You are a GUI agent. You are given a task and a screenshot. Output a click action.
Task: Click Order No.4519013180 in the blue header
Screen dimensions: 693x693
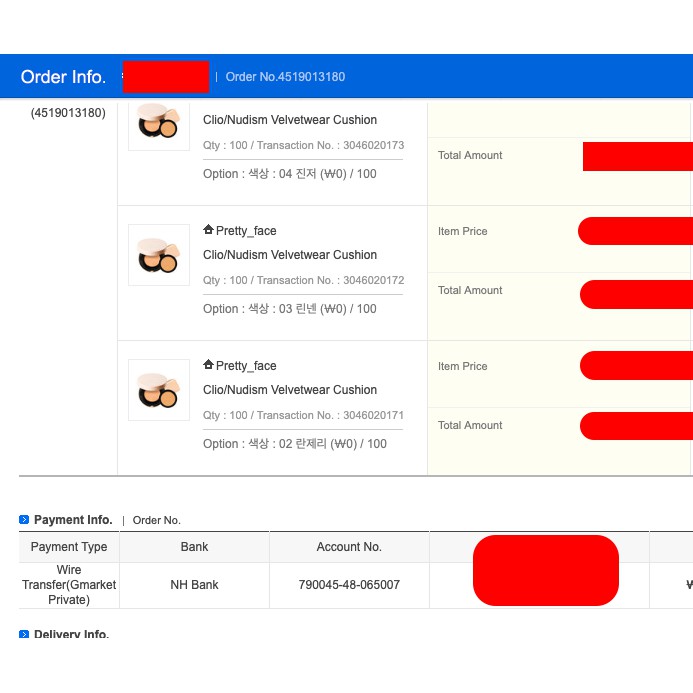click(x=285, y=77)
